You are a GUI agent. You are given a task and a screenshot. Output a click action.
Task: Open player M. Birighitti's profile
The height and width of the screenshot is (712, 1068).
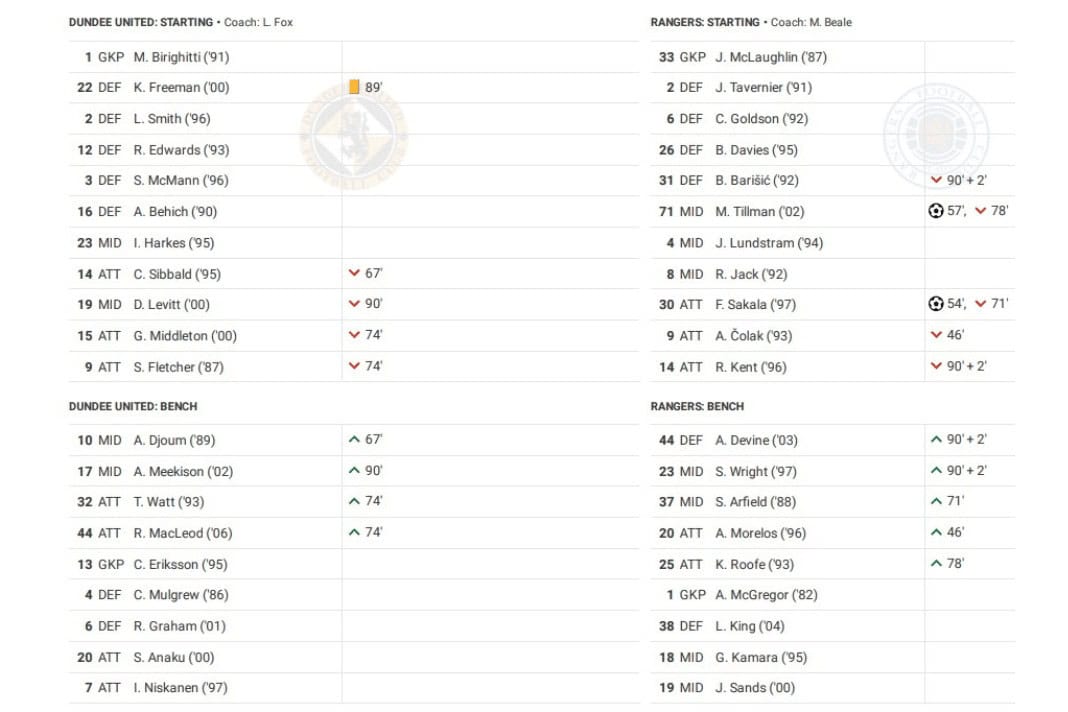point(181,57)
